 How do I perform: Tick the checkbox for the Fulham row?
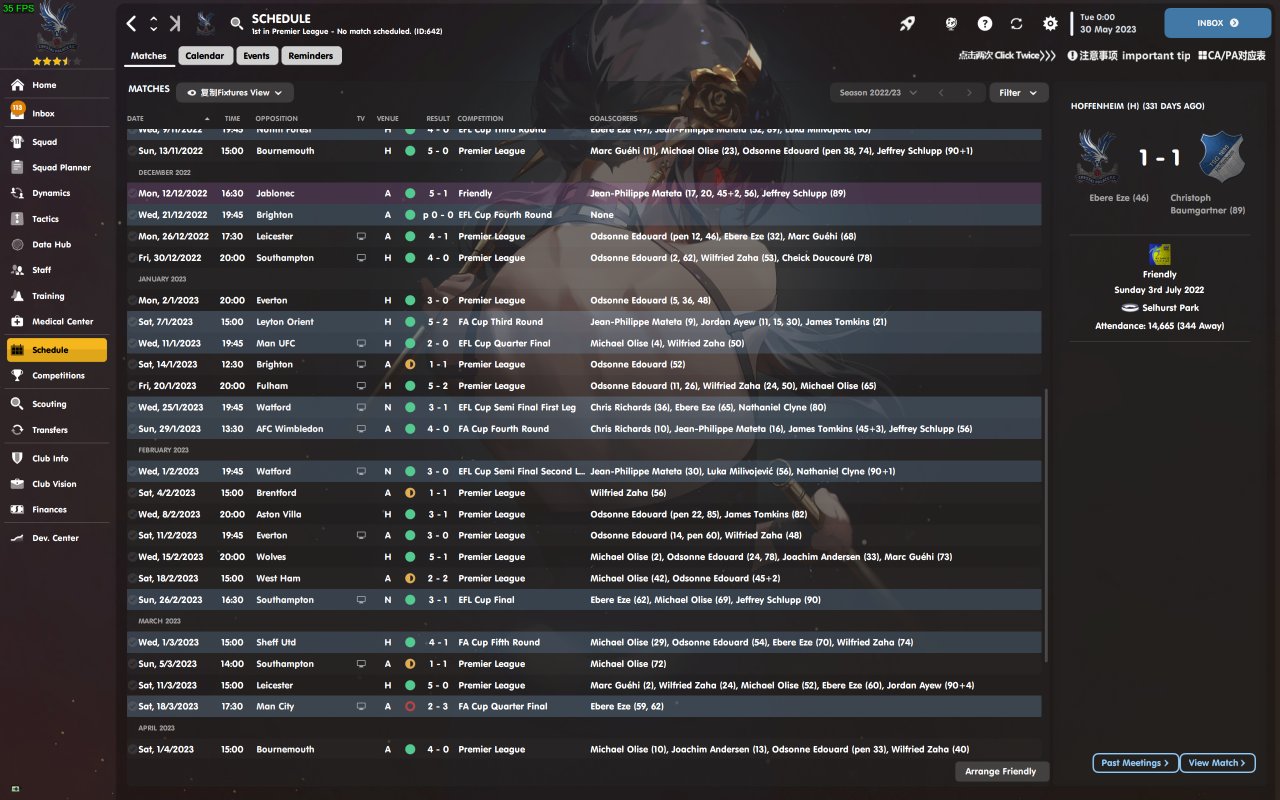(133, 386)
